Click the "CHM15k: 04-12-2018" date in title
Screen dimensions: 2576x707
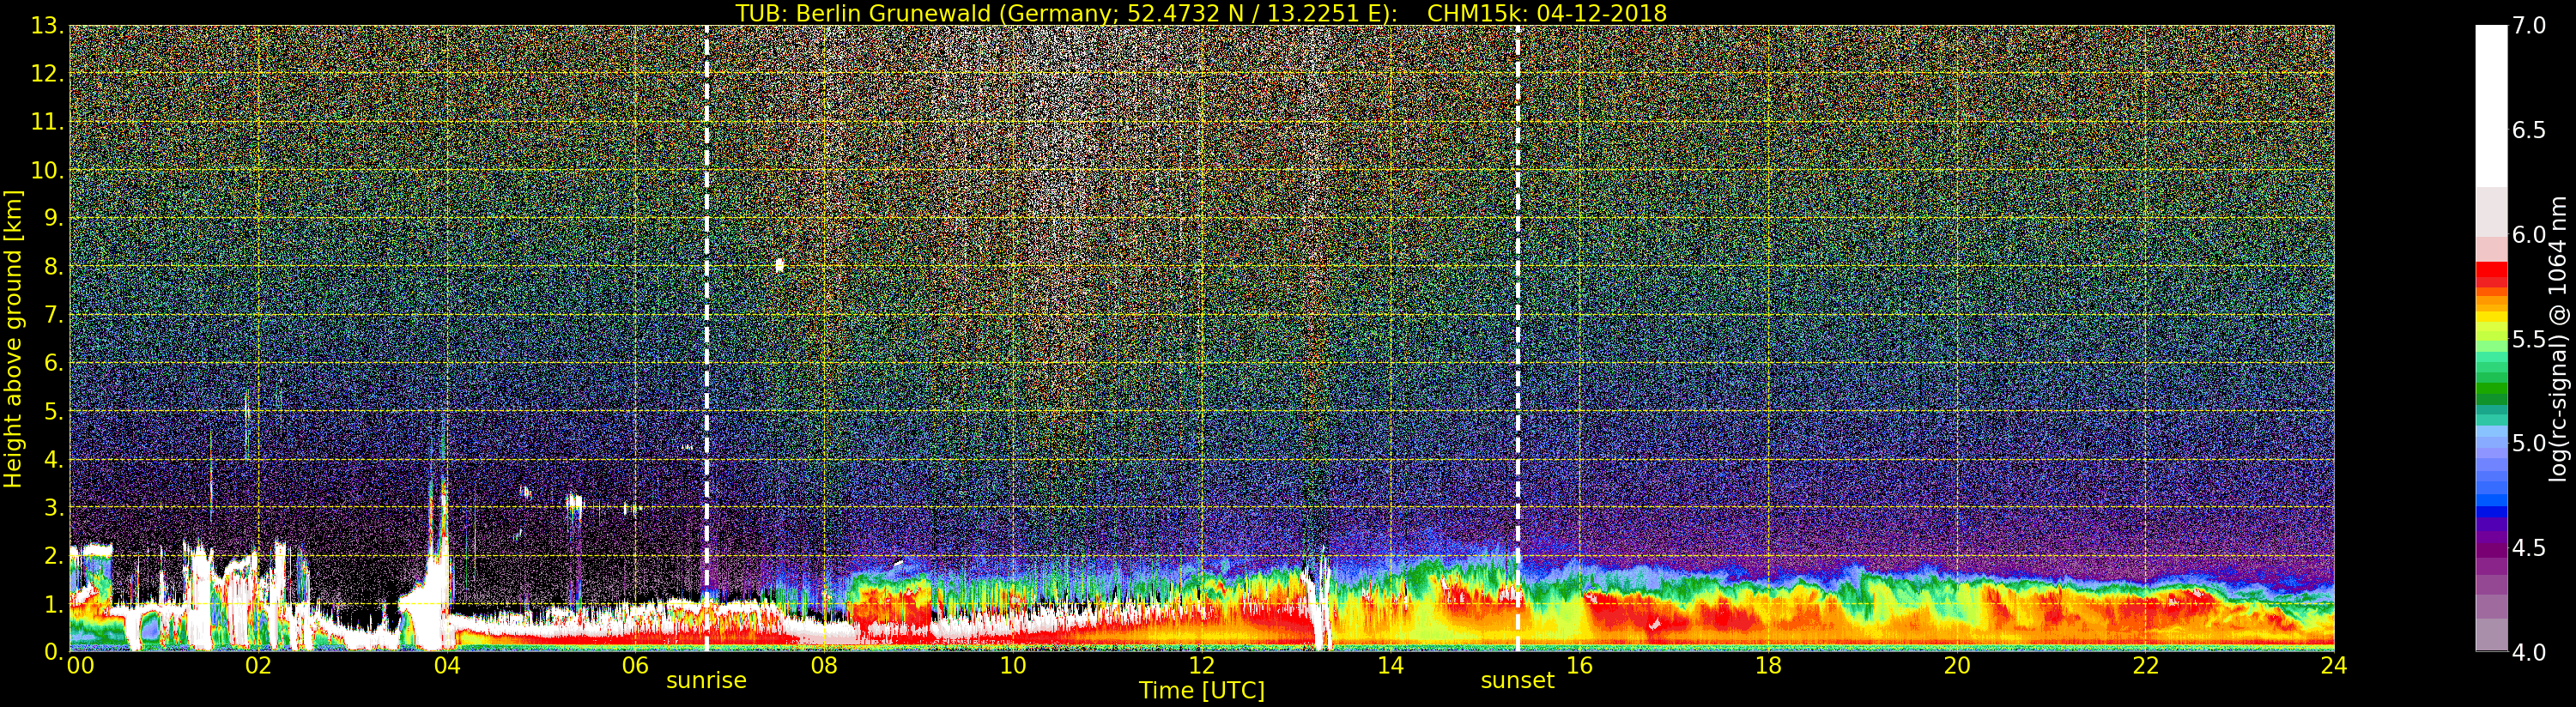pyautogui.click(x=1546, y=13)
